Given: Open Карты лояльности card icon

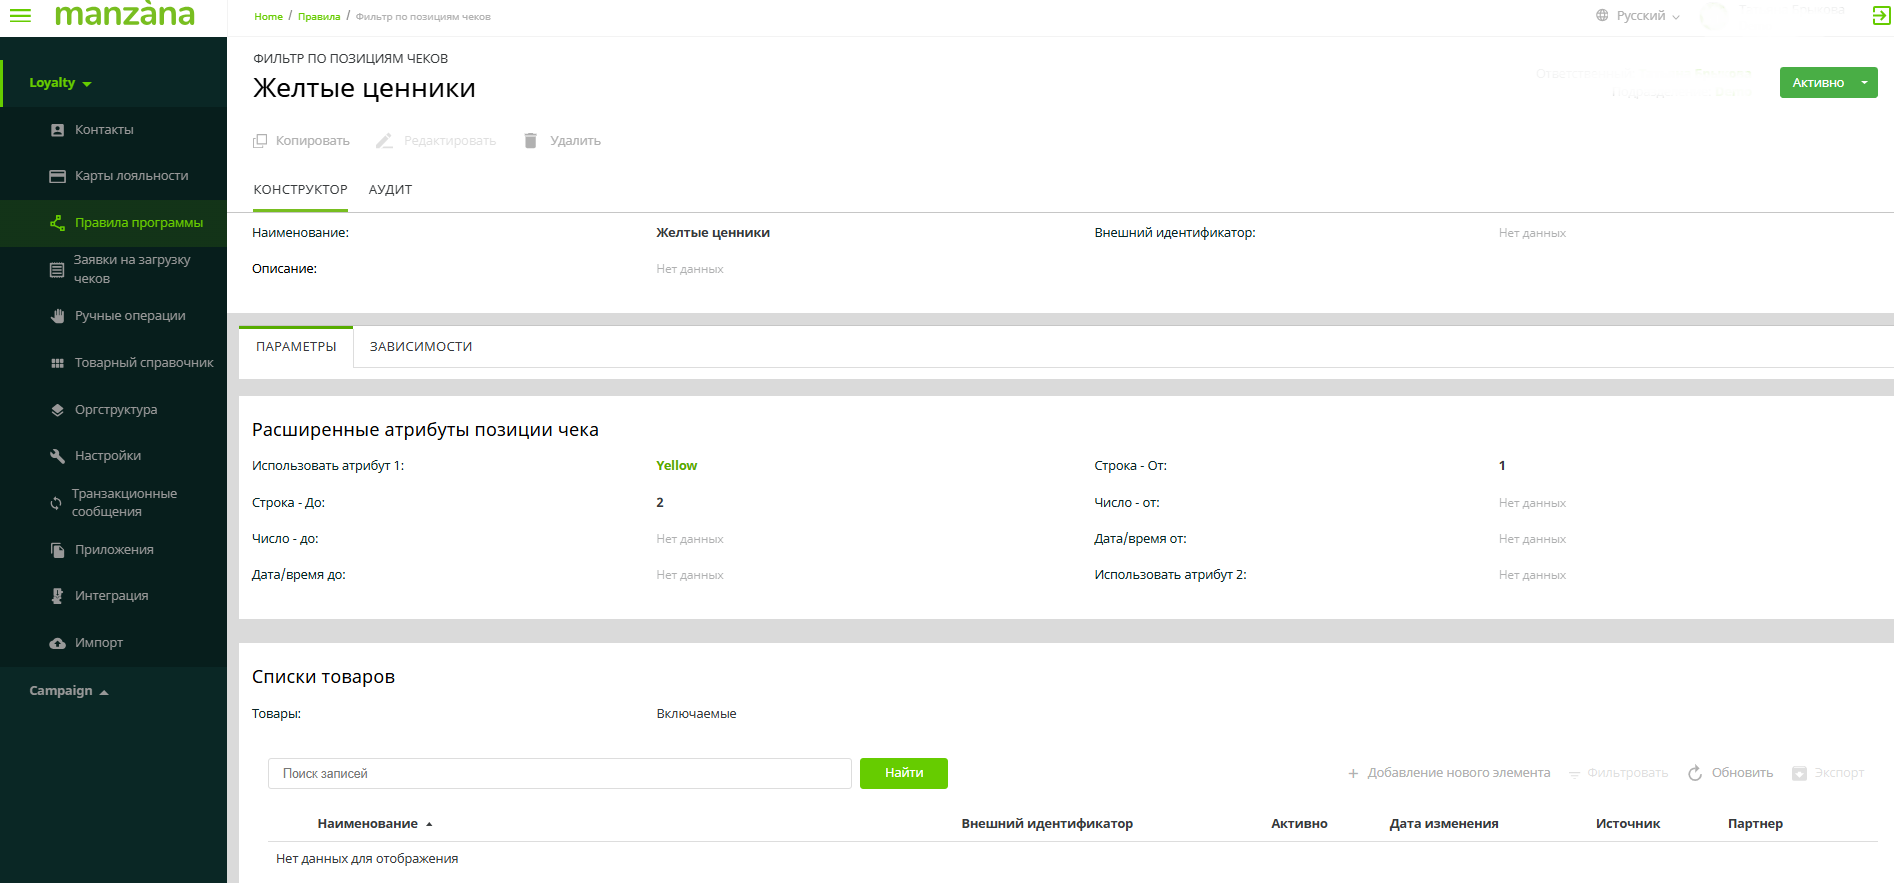Looking at the screenshot, I should (57, 176).
